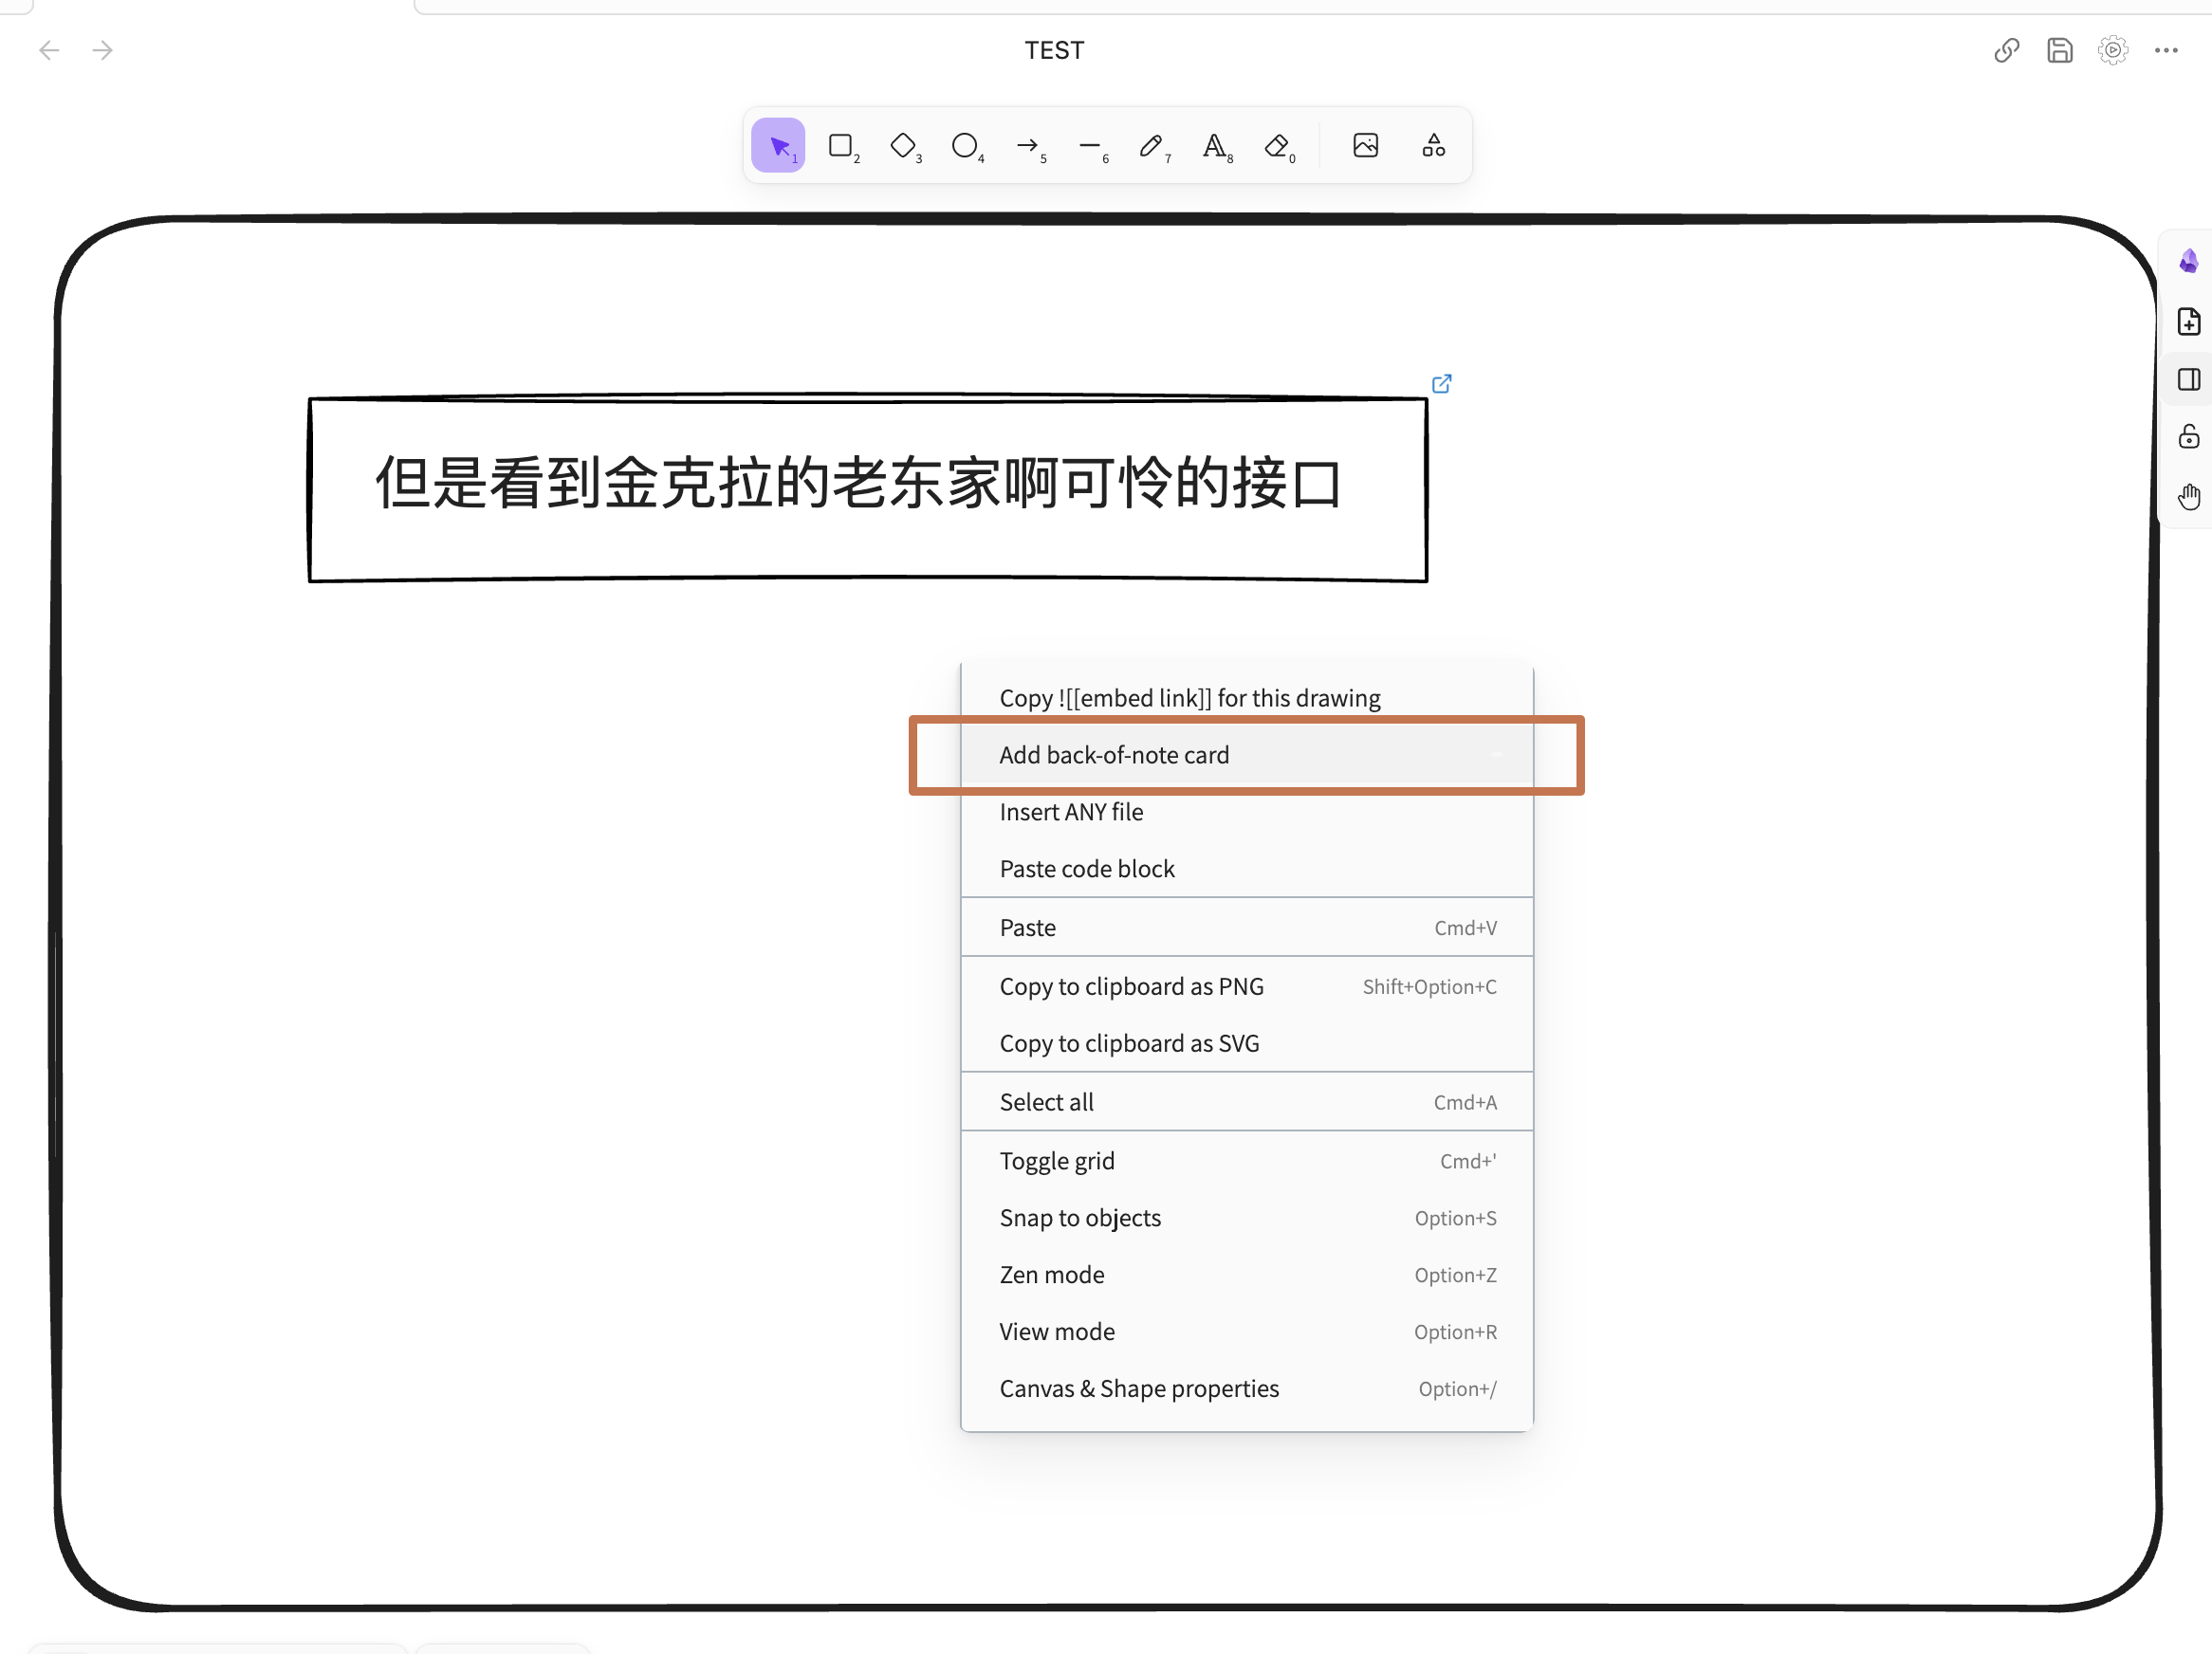Select the Text tool
The width and height of the screenshot is (2212, 1654).
tap(1214, 146)
